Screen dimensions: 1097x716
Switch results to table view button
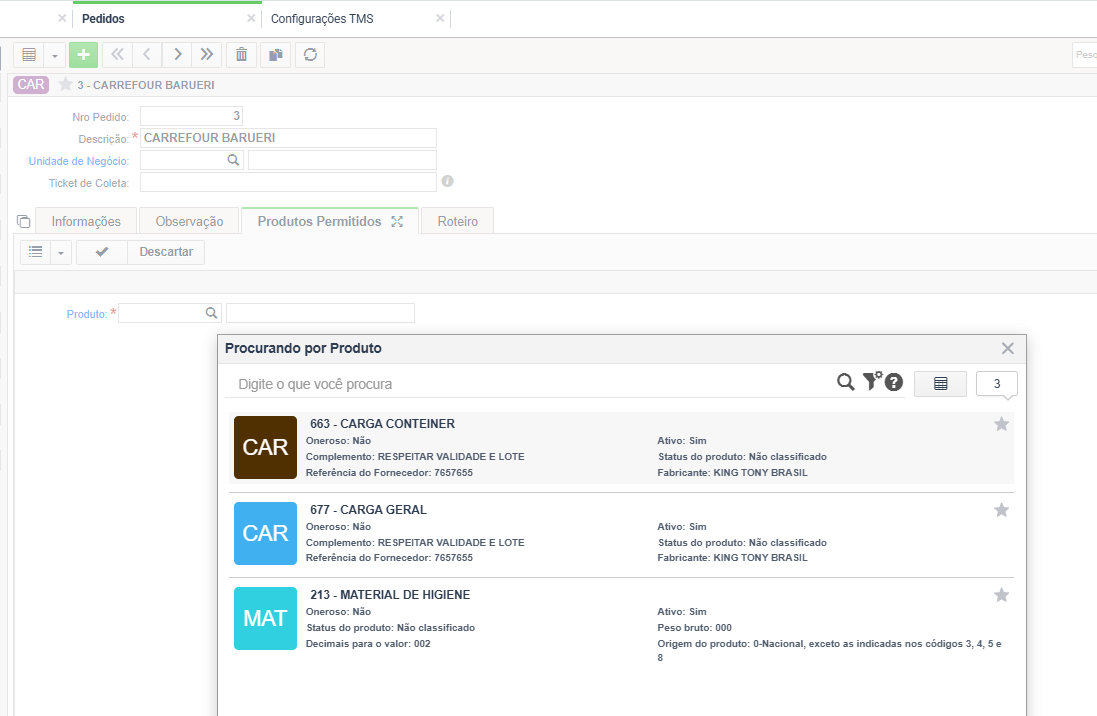click(x=940, y=384)
